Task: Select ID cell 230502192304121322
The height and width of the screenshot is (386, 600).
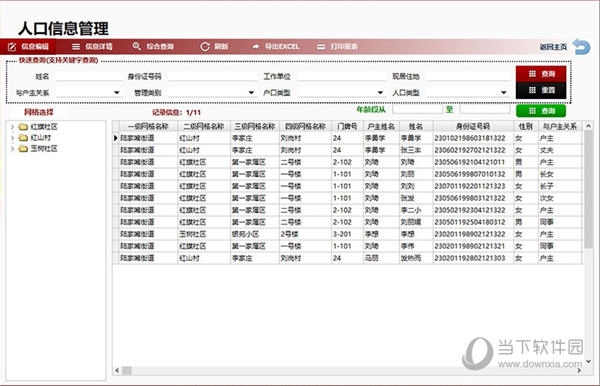Action: [473, 210]
